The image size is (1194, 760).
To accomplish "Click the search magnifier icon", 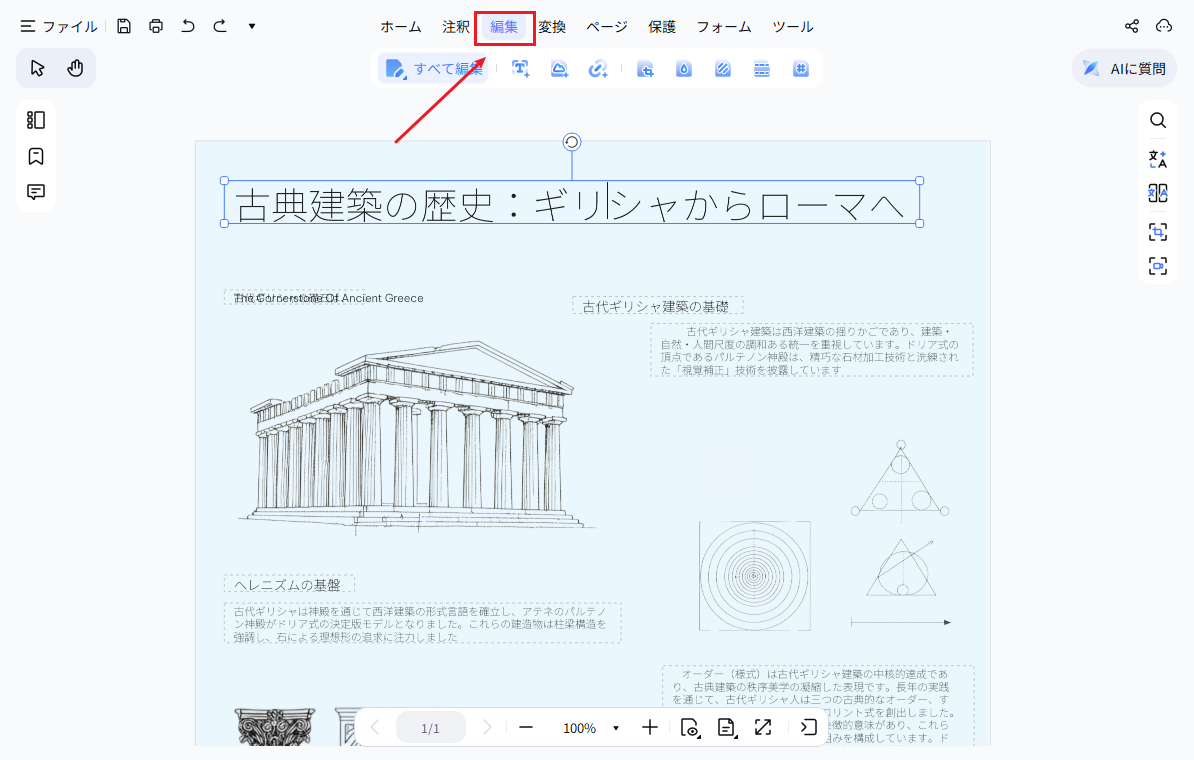I will pos(1157,120).
